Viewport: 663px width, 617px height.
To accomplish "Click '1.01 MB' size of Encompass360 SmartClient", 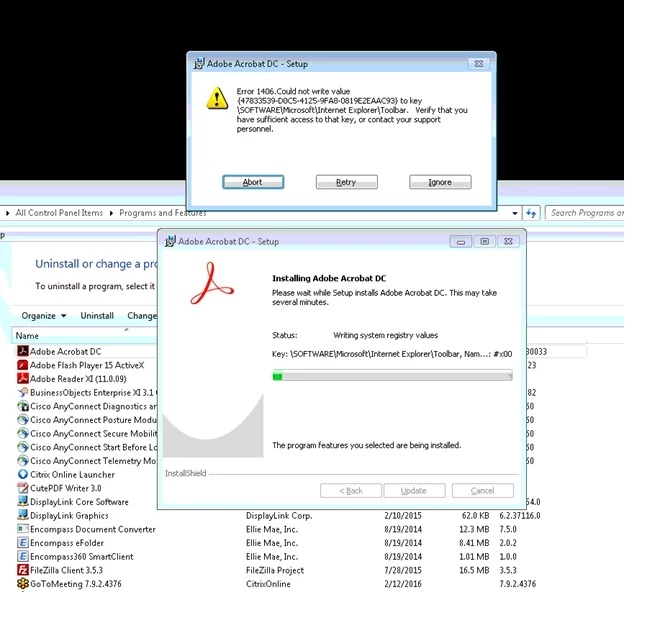I will pyautogui.click(x=474, y=557).
